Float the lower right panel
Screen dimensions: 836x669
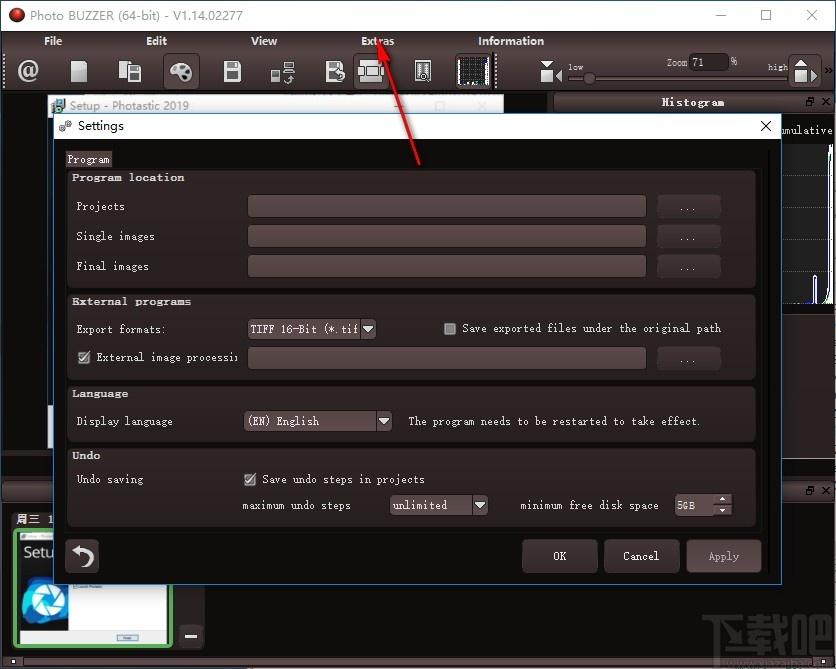810,490
